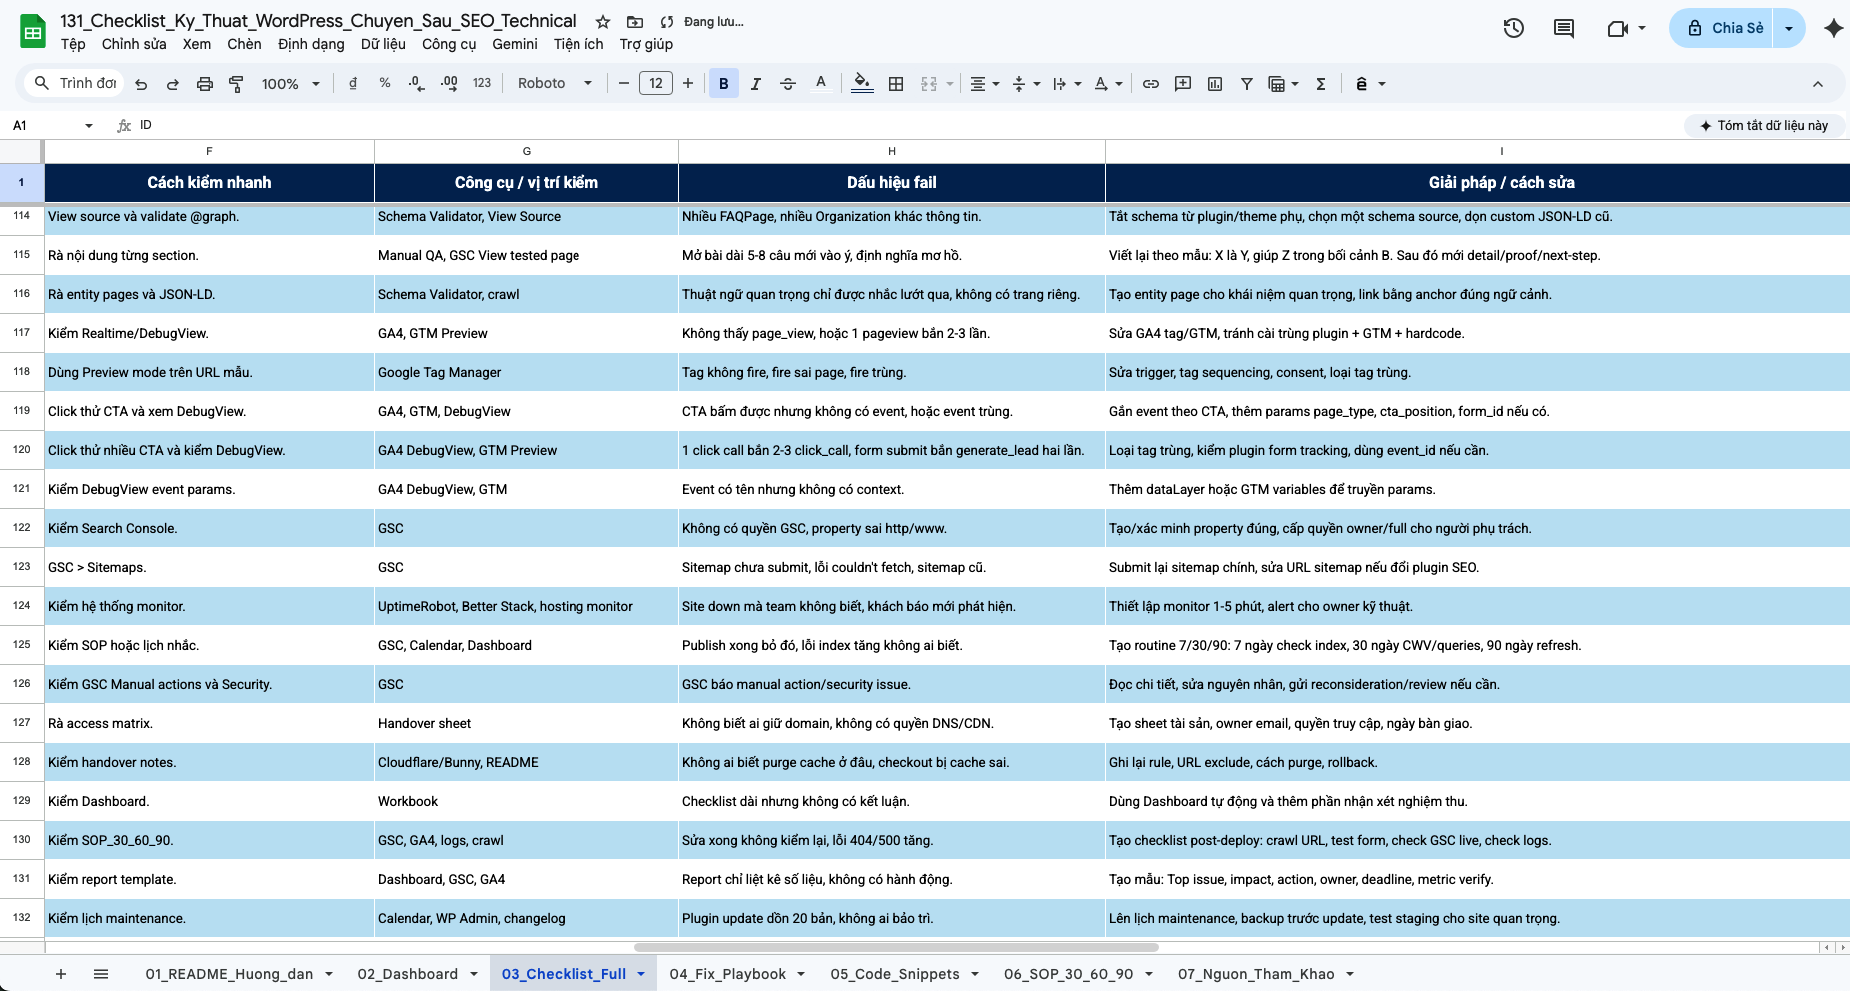Open the Tiện ích menu
The height and width of the screenshot is (991, 1850).
click(x=579, y=44)
